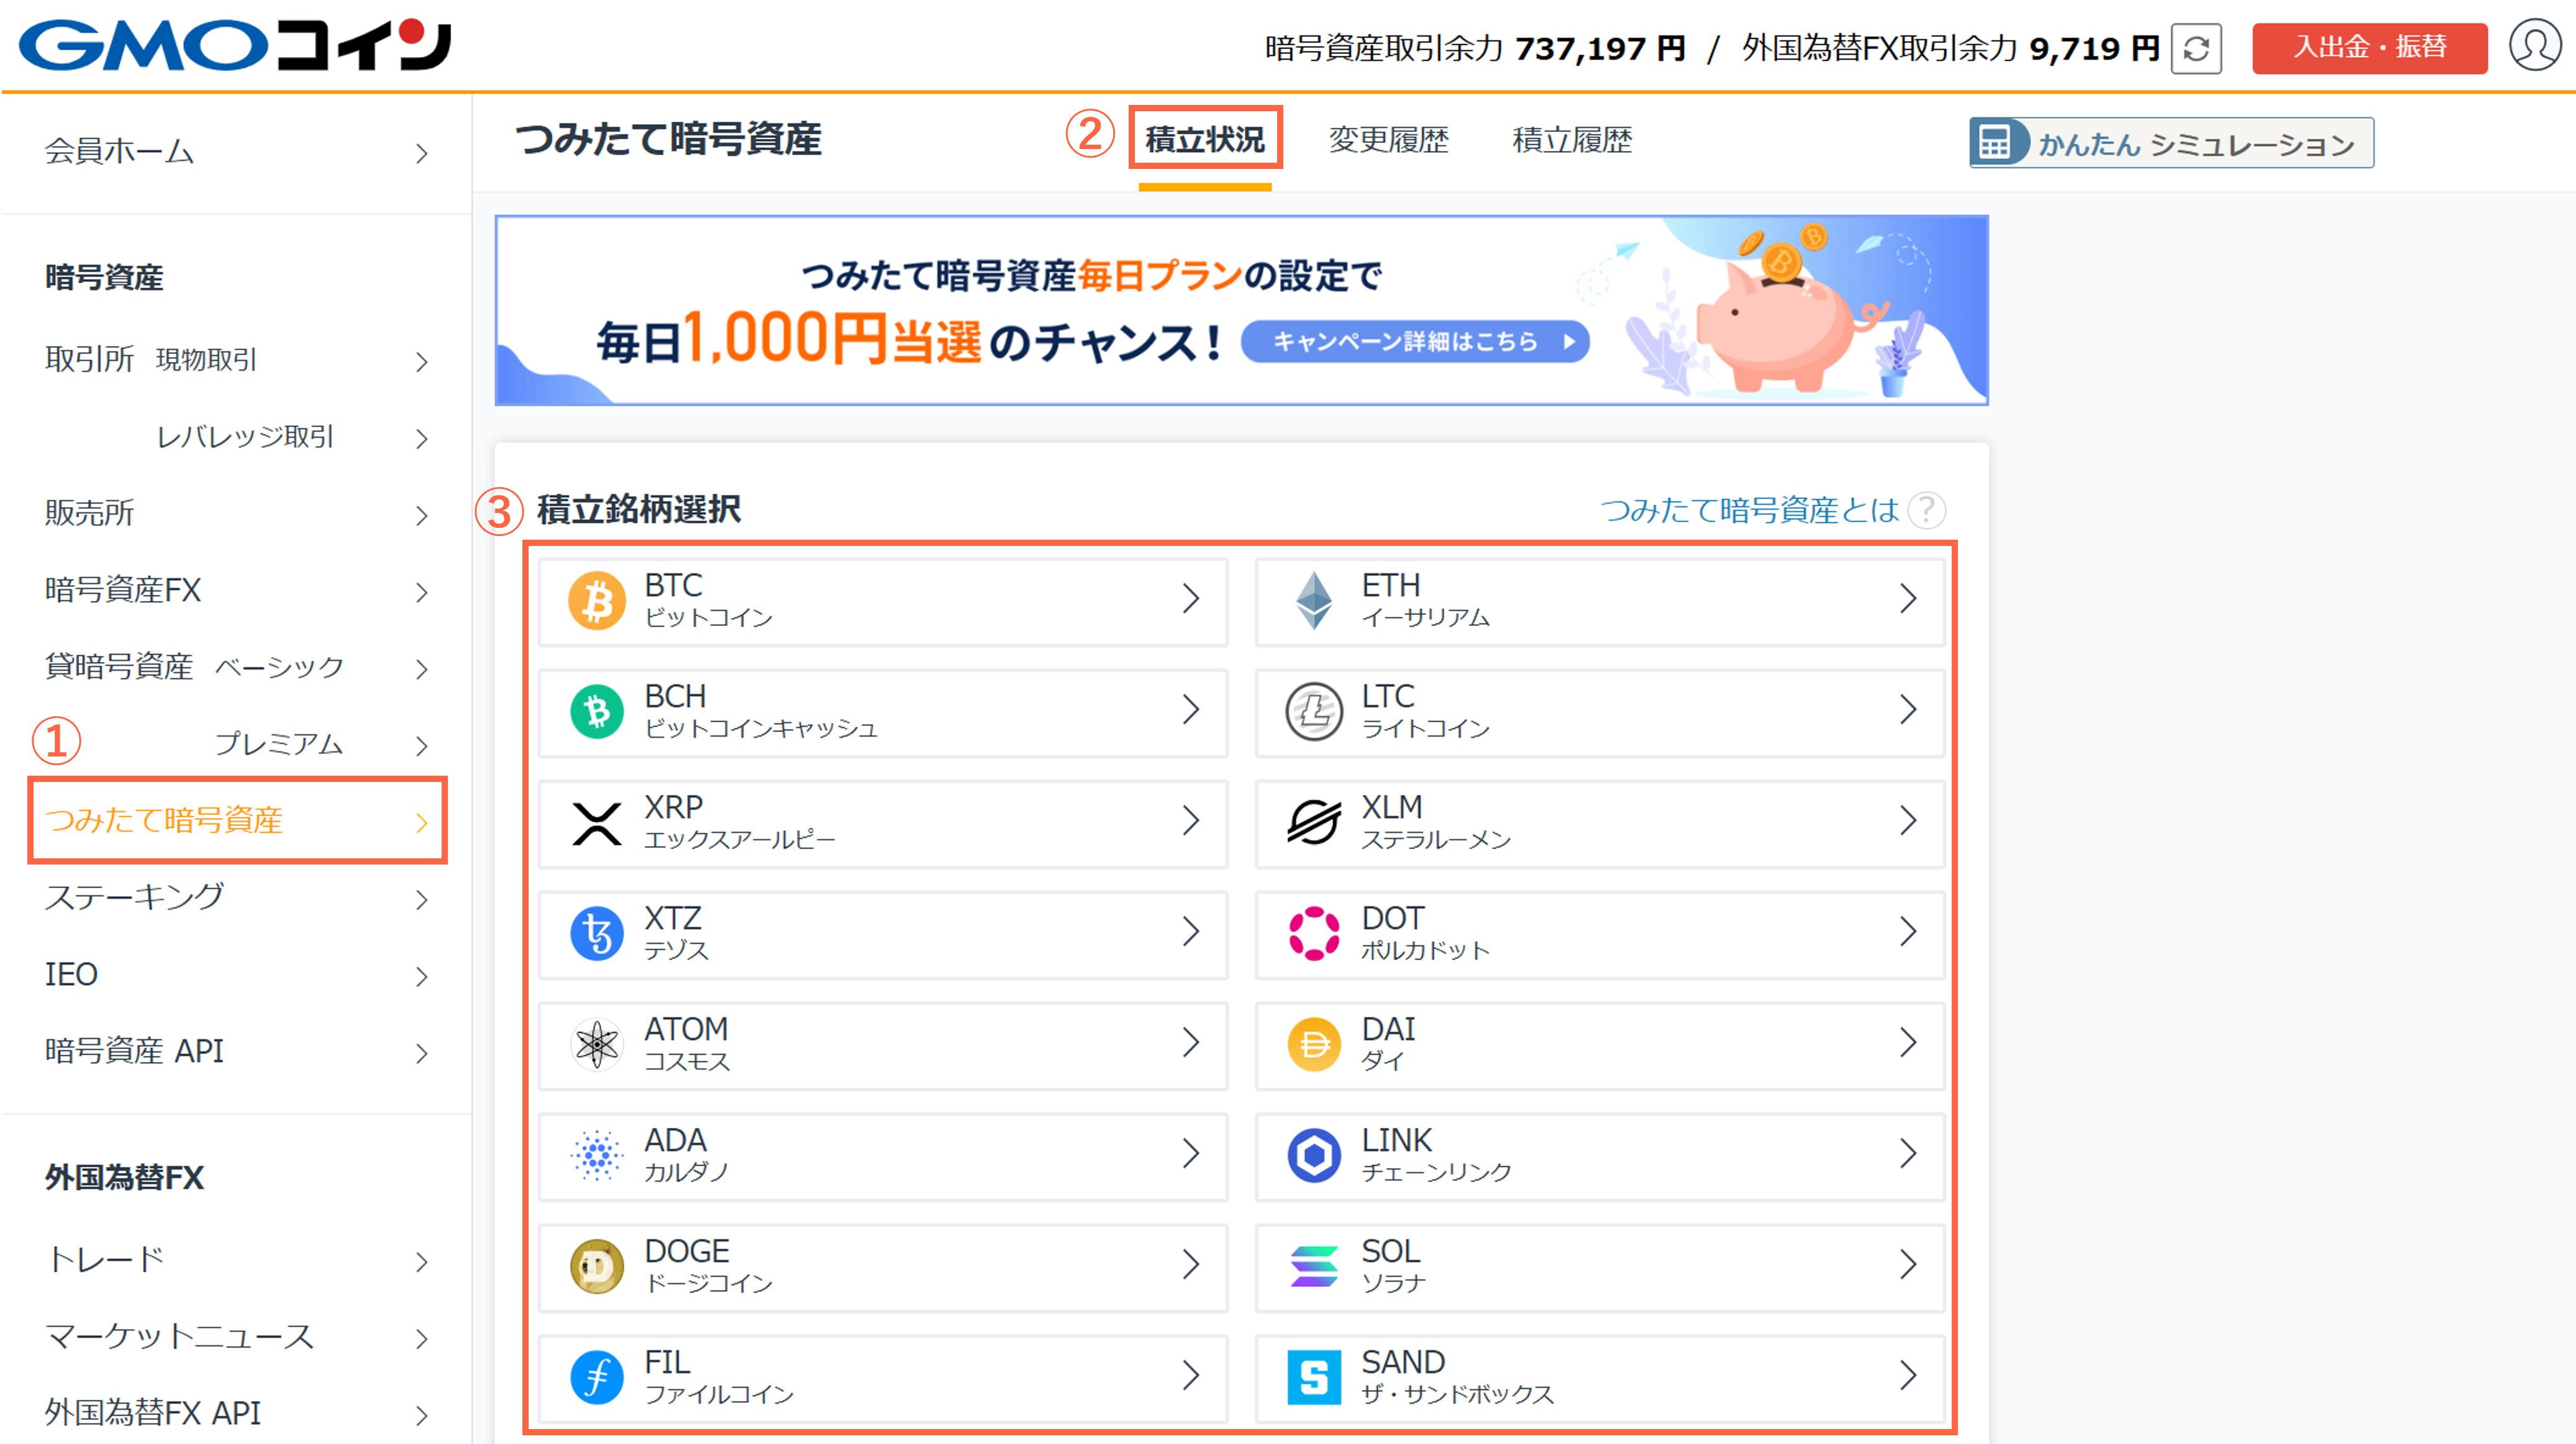
Task: Click the GMO Coin logo
Action: [235, 46]
